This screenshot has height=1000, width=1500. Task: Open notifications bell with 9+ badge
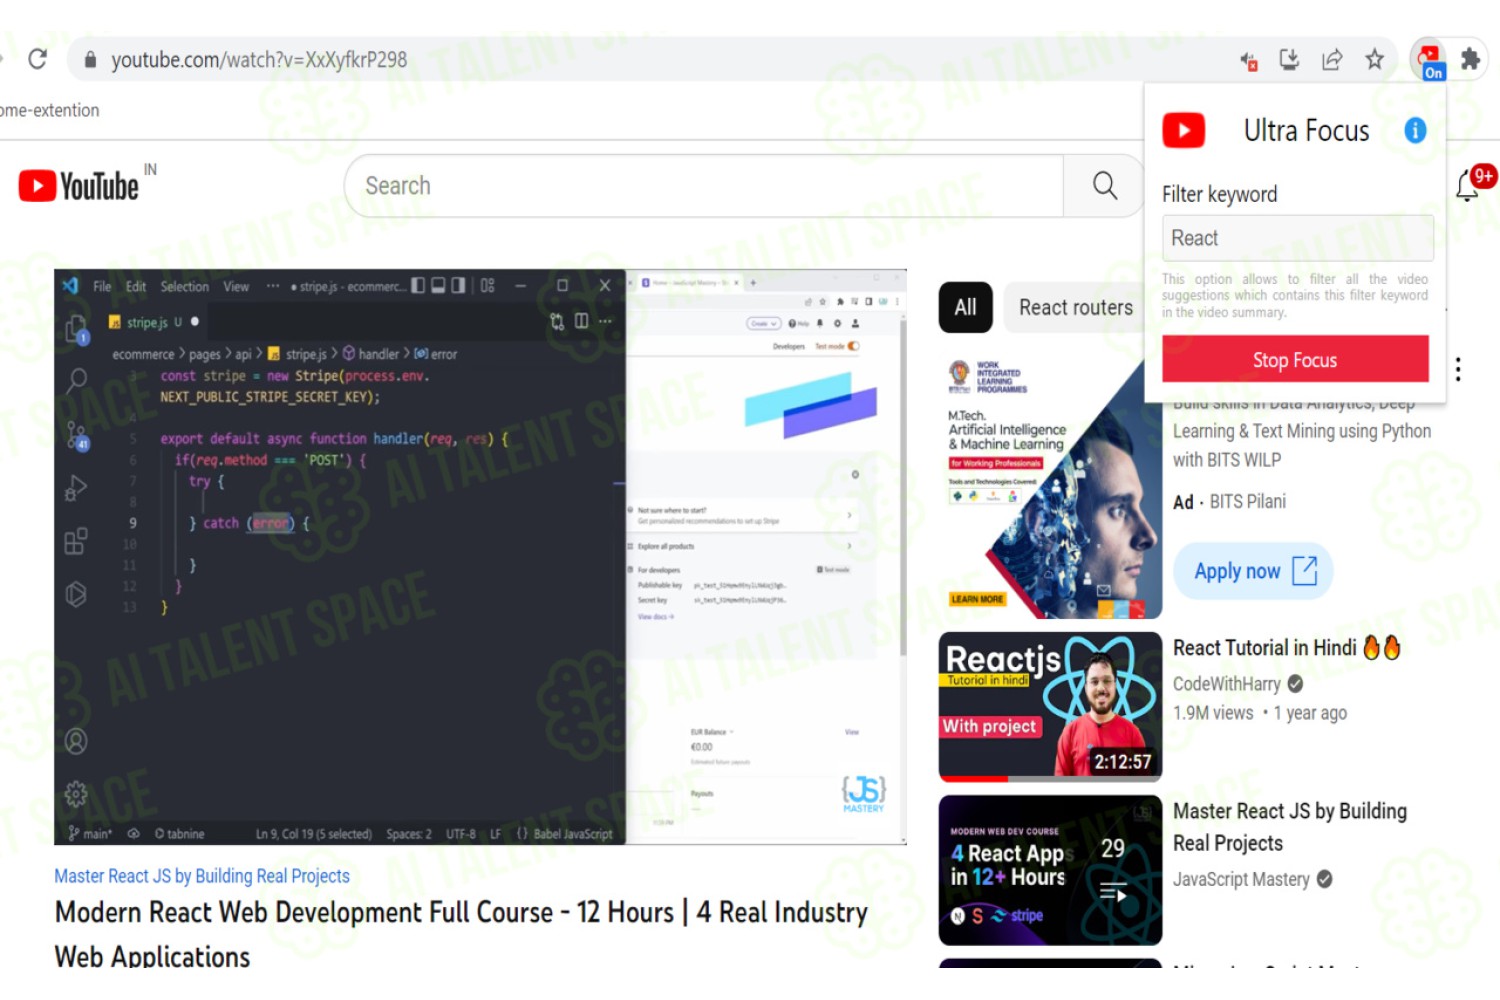pos(1468,185)
